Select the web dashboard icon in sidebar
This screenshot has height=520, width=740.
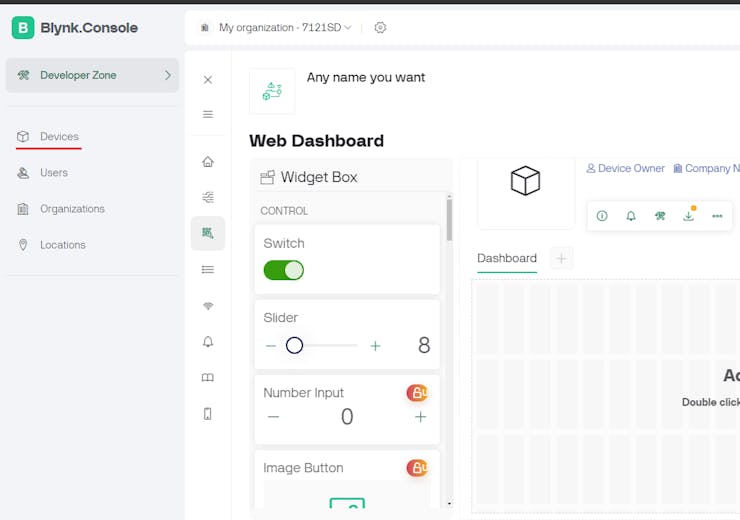pos(208,233)
